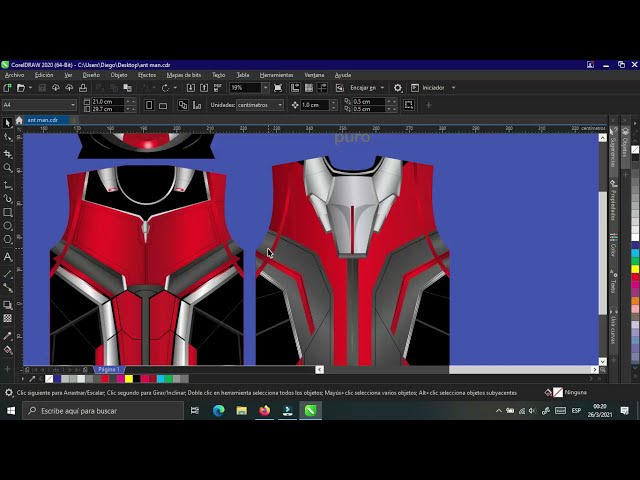Click Publish to PDF icon
This screenshot has height=480, width=640.
point(218,88)
